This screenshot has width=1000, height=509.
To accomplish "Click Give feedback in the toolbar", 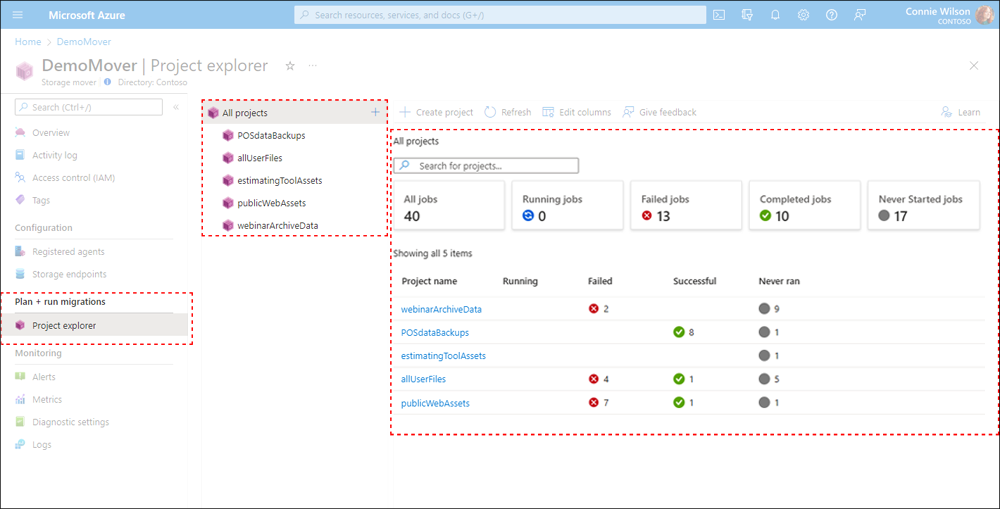I will click(x=659, y=112).
